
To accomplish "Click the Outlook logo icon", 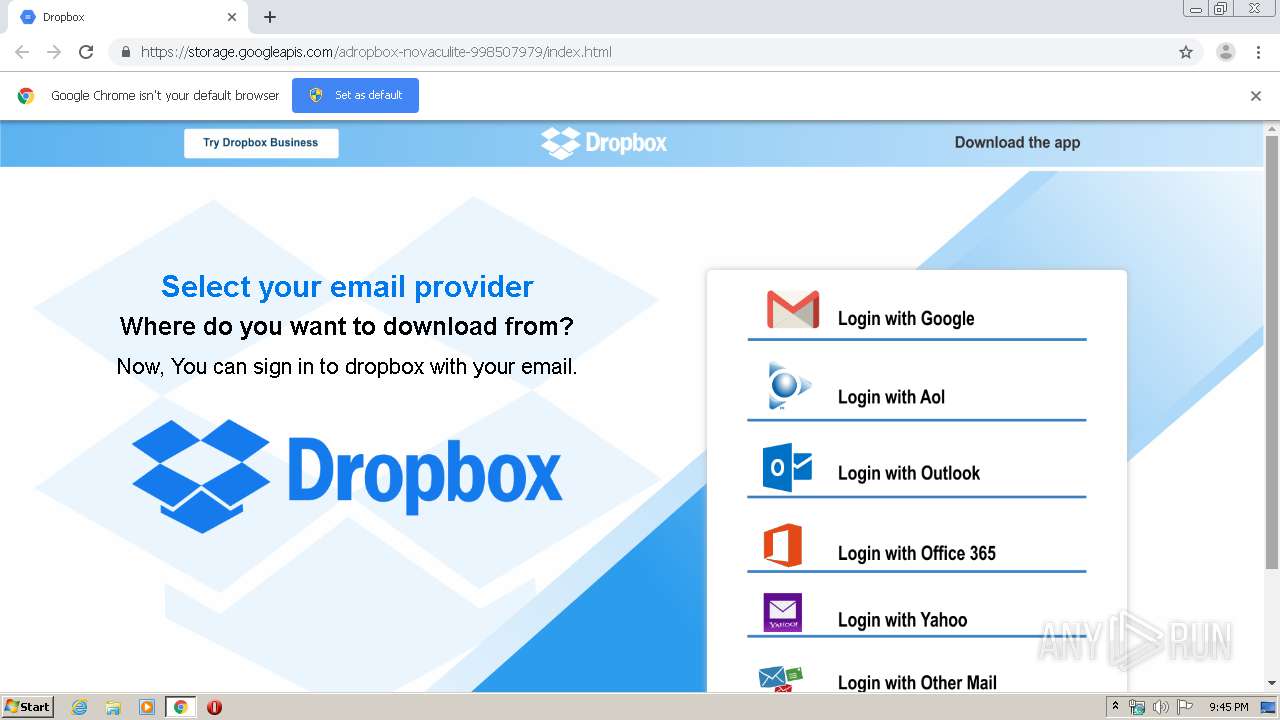I will (x=788, y=467).
